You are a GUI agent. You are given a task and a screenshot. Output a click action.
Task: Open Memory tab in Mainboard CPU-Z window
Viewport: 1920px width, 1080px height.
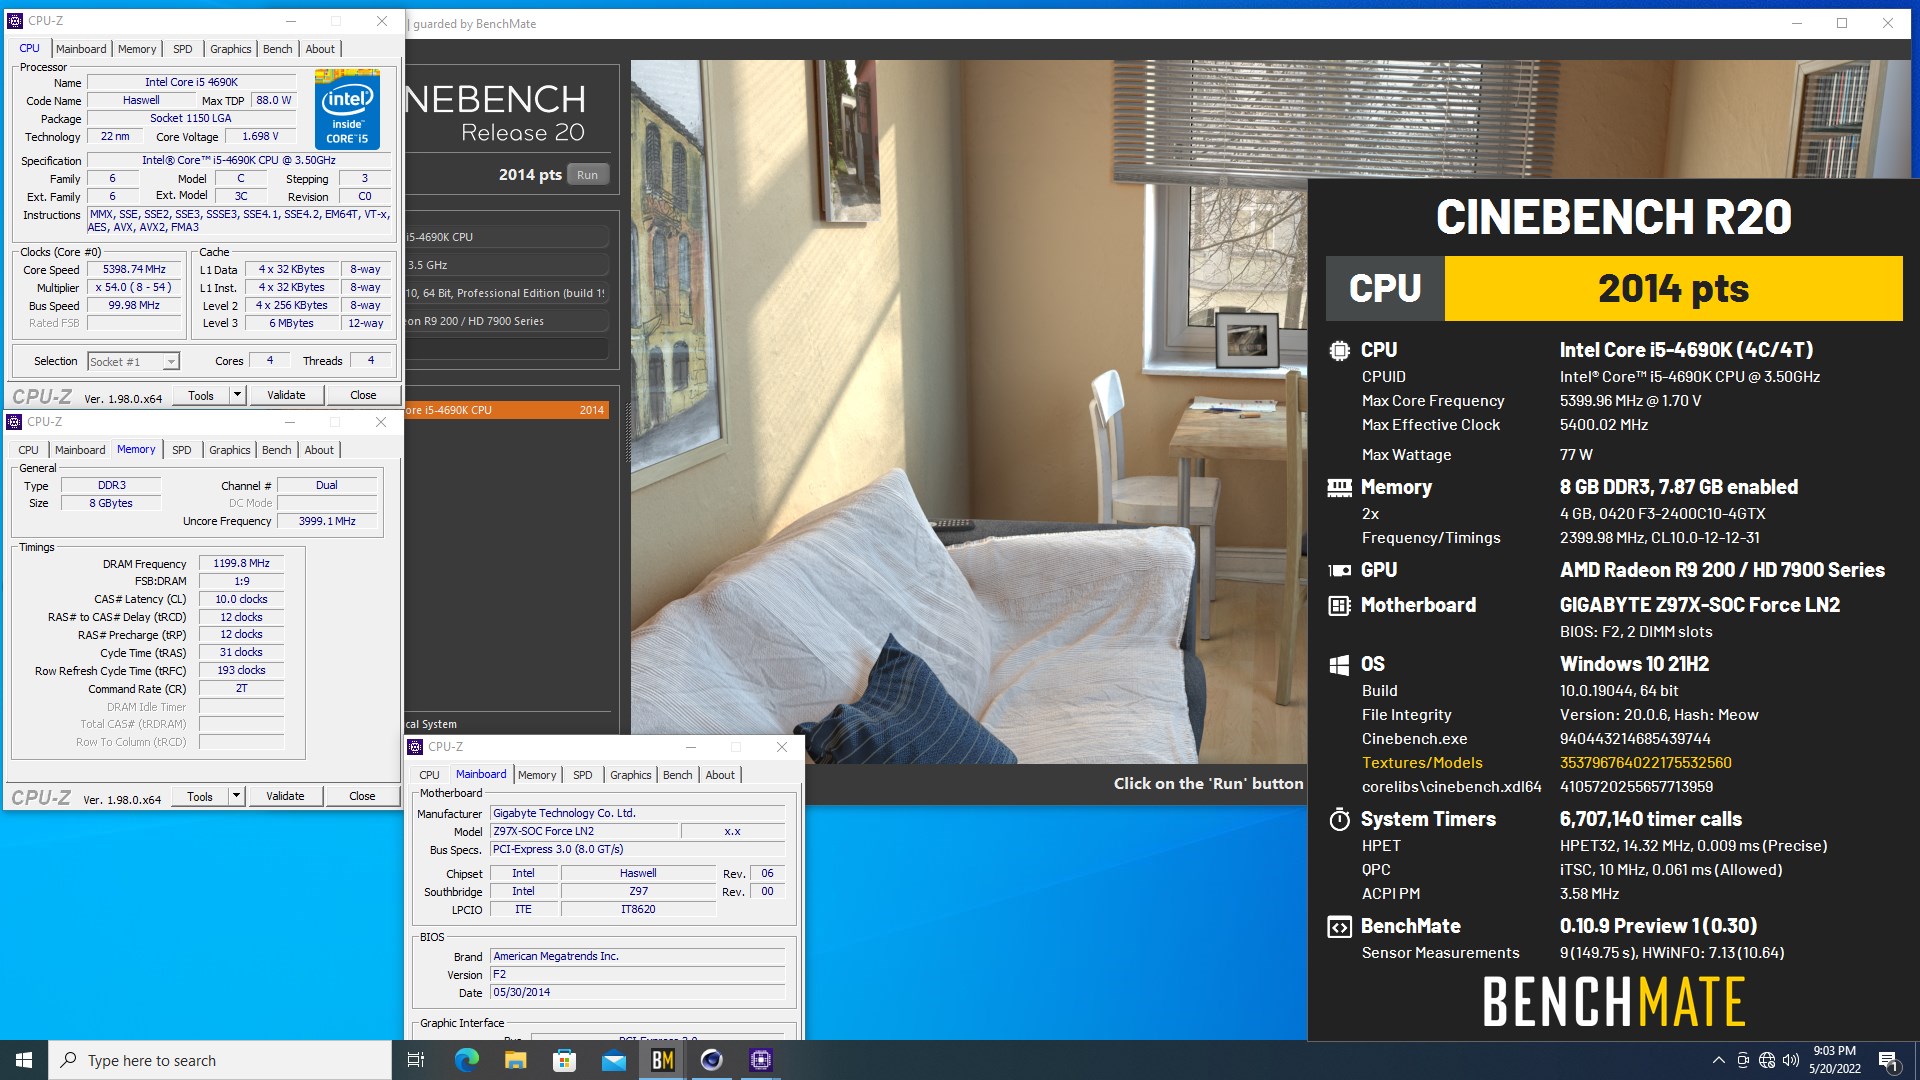coord(537,775)
